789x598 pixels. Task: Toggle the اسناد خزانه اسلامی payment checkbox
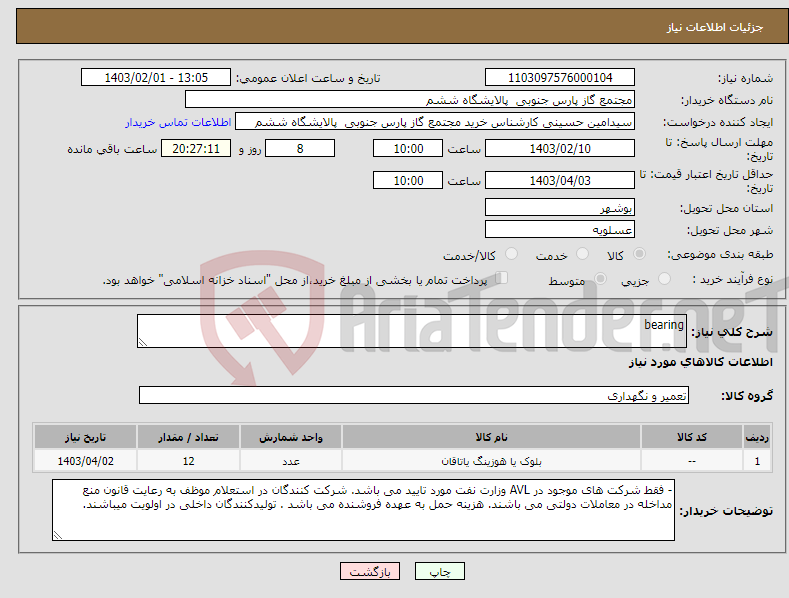click(501, 277)
